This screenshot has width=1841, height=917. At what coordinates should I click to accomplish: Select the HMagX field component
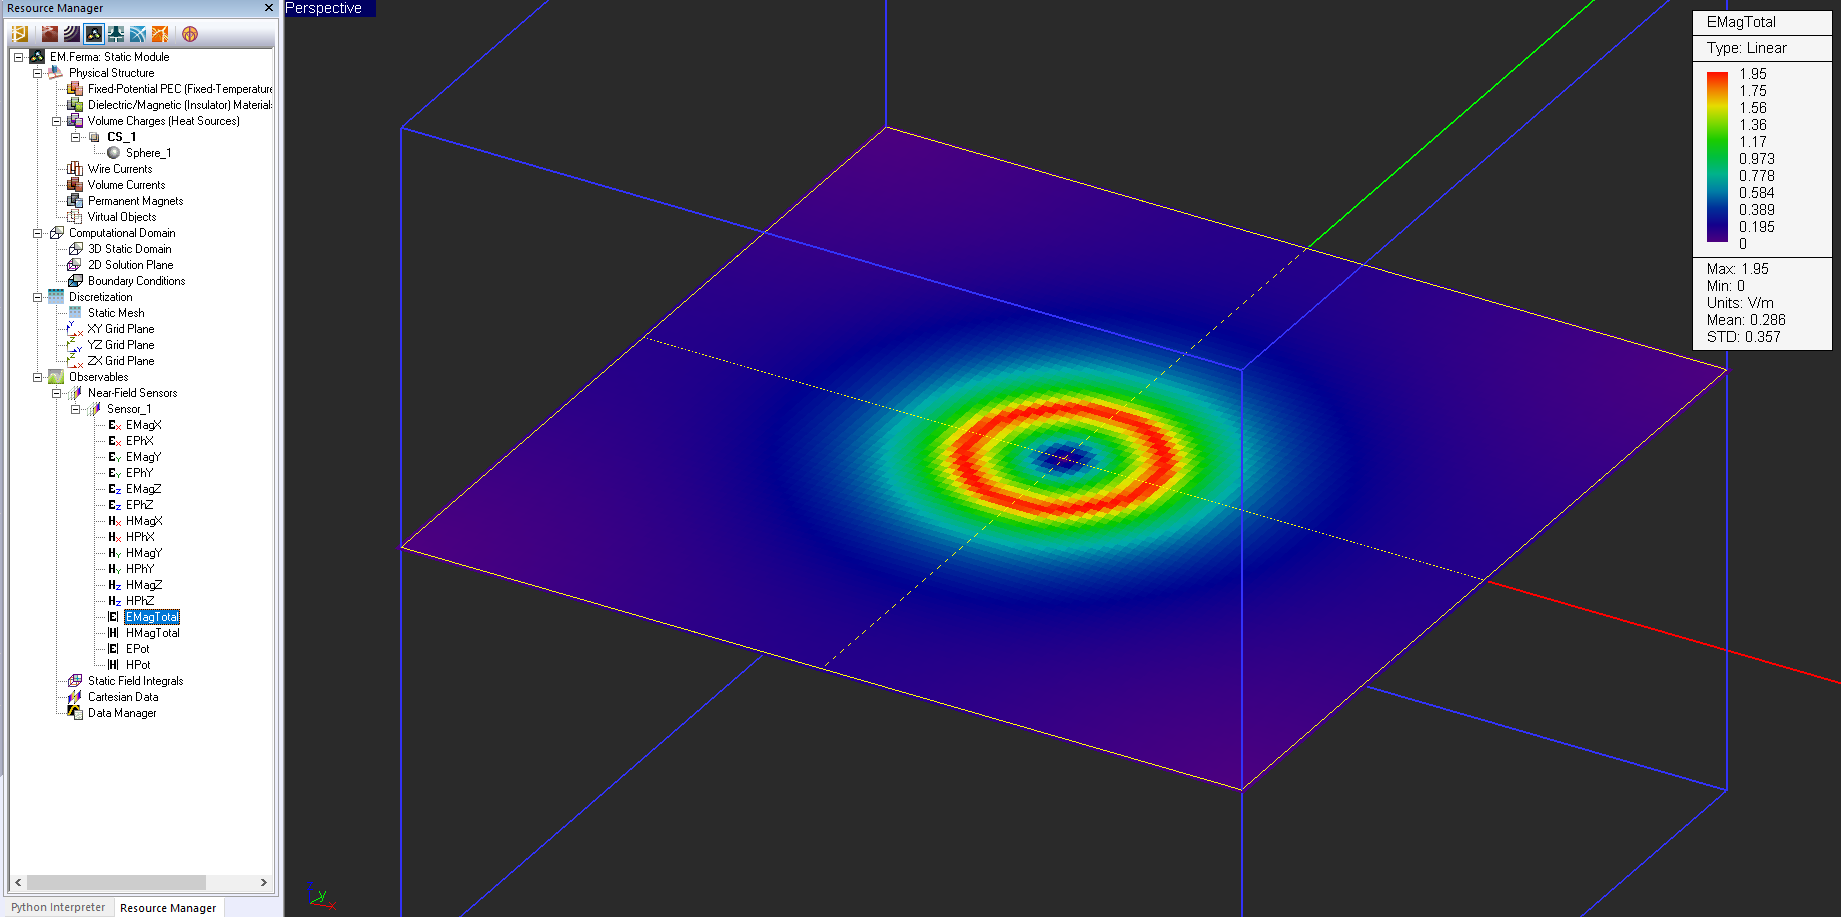coord(144,521)
